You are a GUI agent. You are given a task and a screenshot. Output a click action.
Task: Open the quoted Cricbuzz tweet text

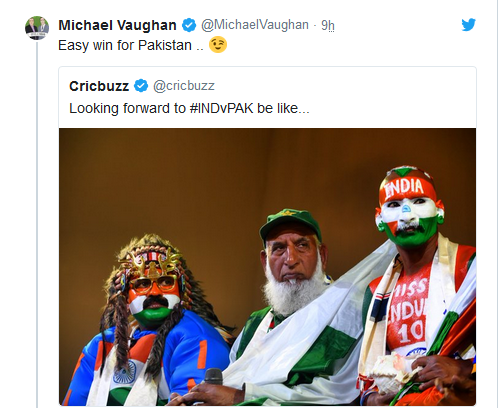[189, 109]
